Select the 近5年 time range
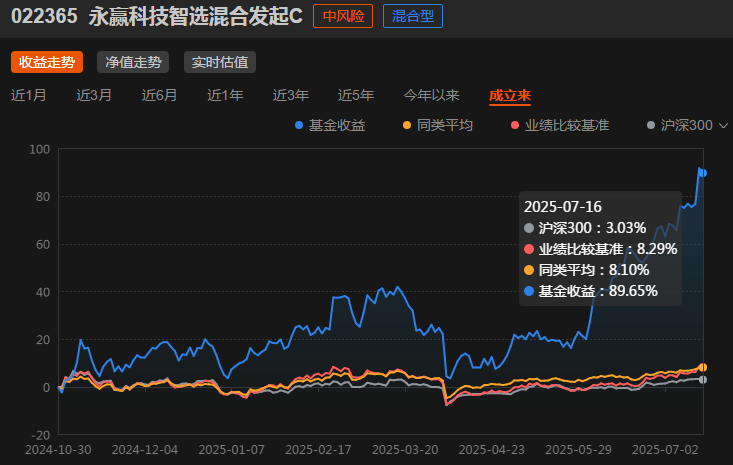The image size is (733, 465). click(x=356, y=95)
